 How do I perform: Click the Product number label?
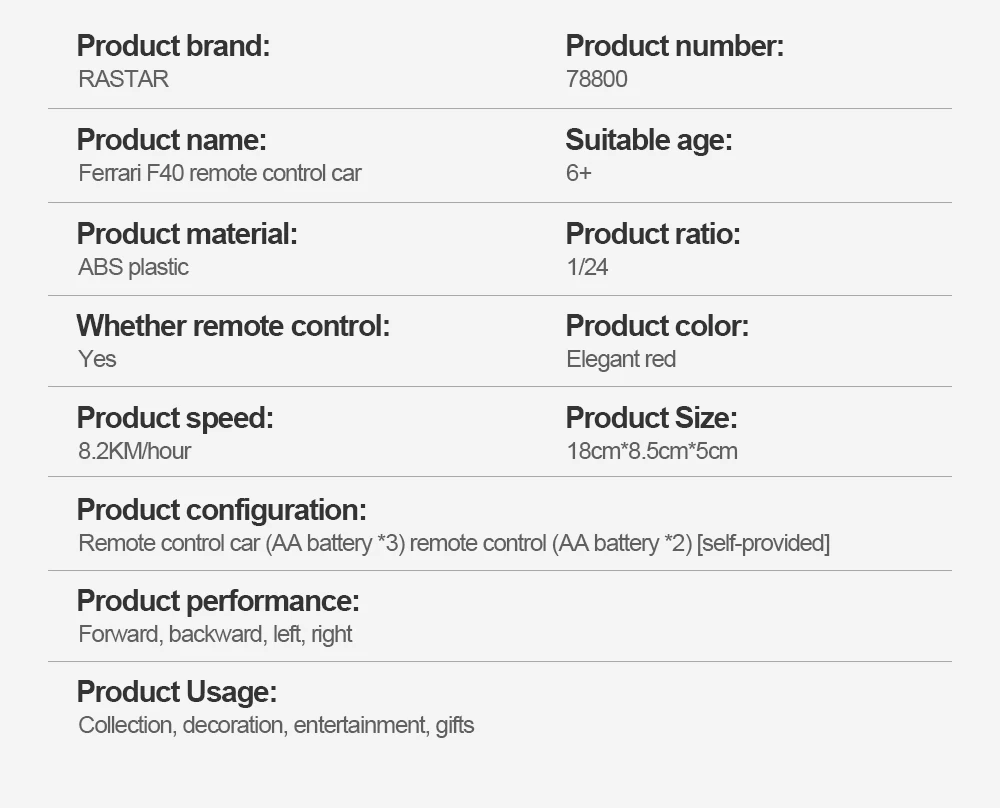tap(675, 46)
